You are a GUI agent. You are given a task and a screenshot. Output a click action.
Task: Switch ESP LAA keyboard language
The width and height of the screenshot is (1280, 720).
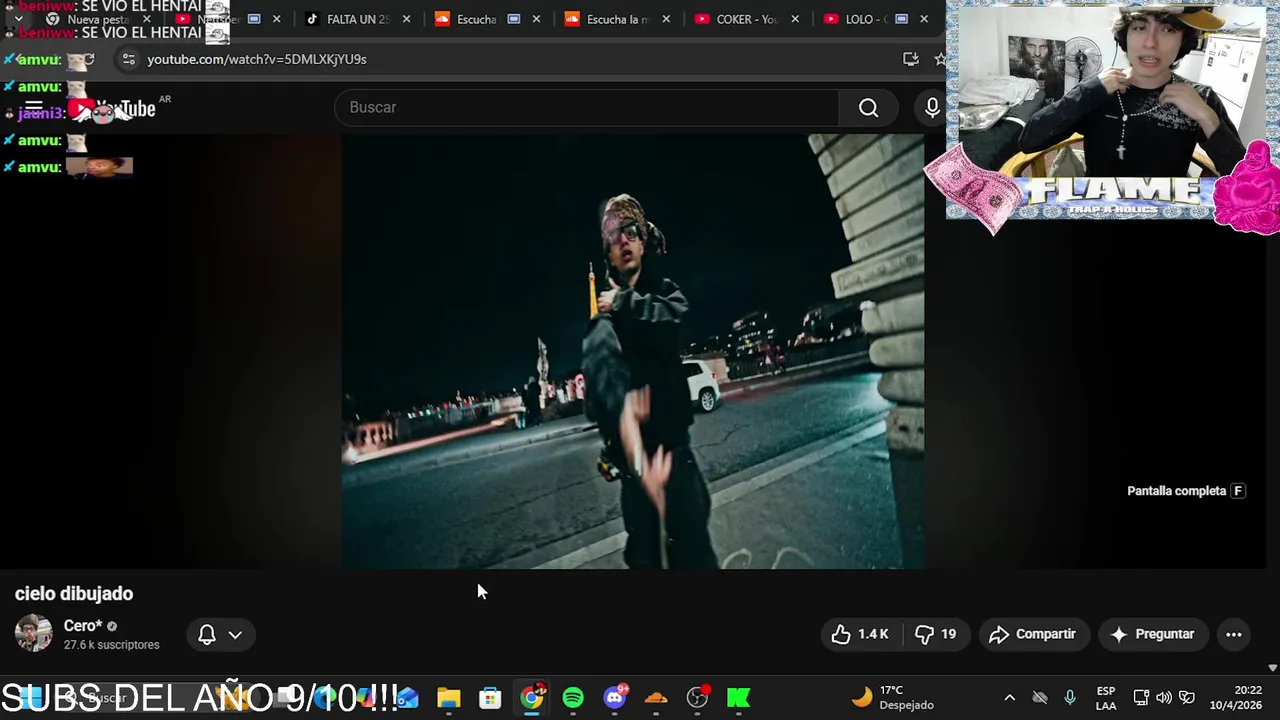[x=1106, y=698]
